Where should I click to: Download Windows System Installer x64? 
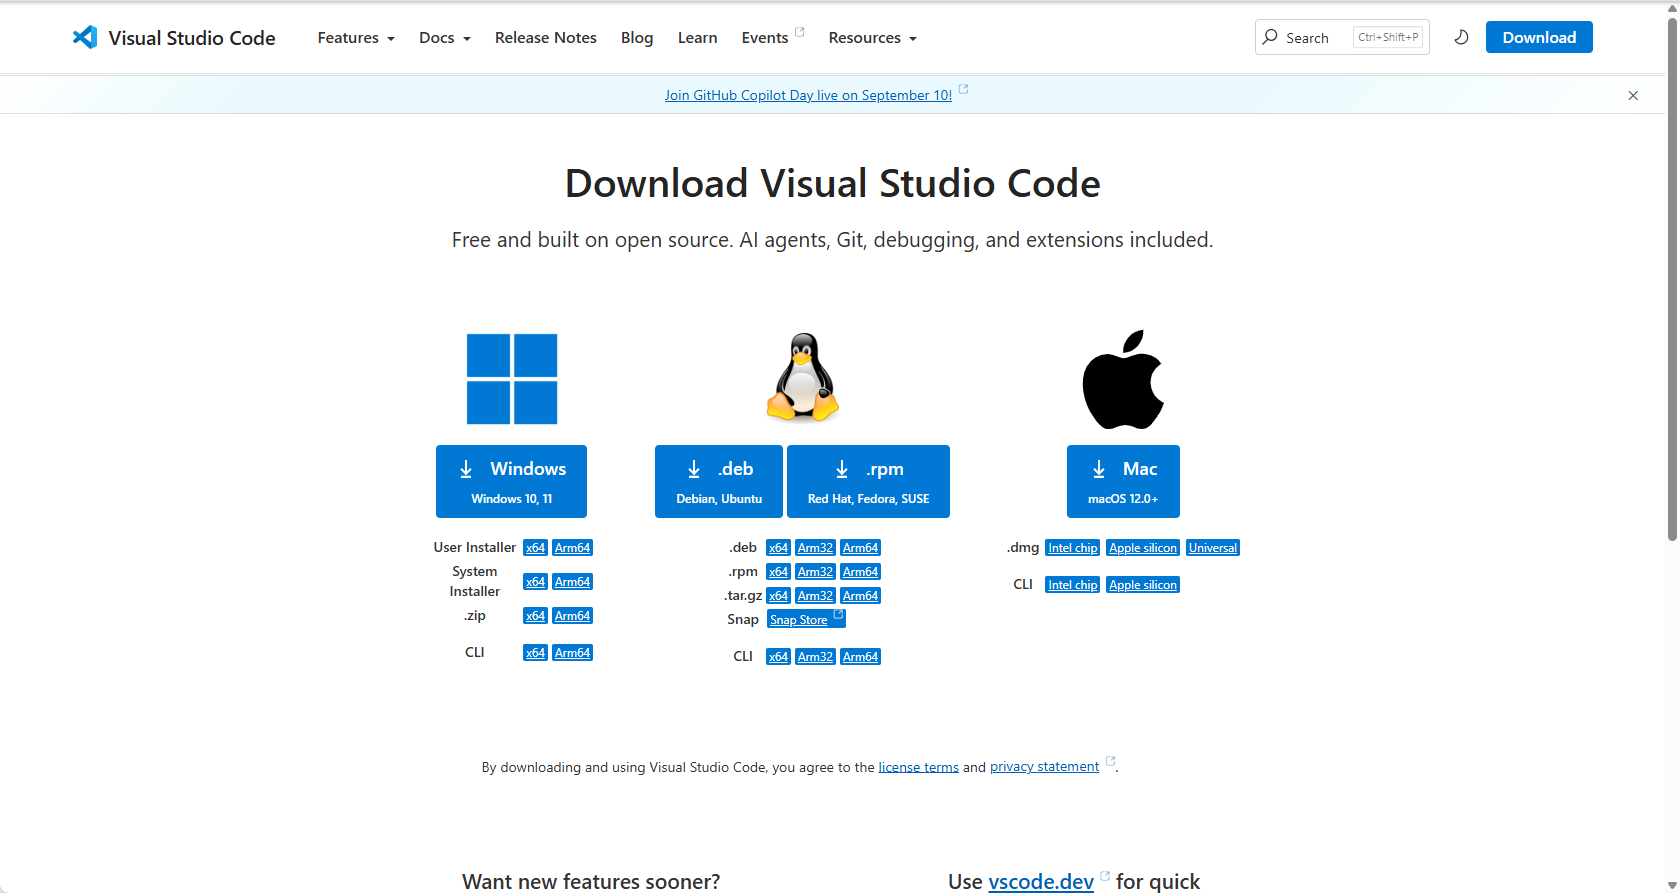pyautogui.click(x=535, y=582)
